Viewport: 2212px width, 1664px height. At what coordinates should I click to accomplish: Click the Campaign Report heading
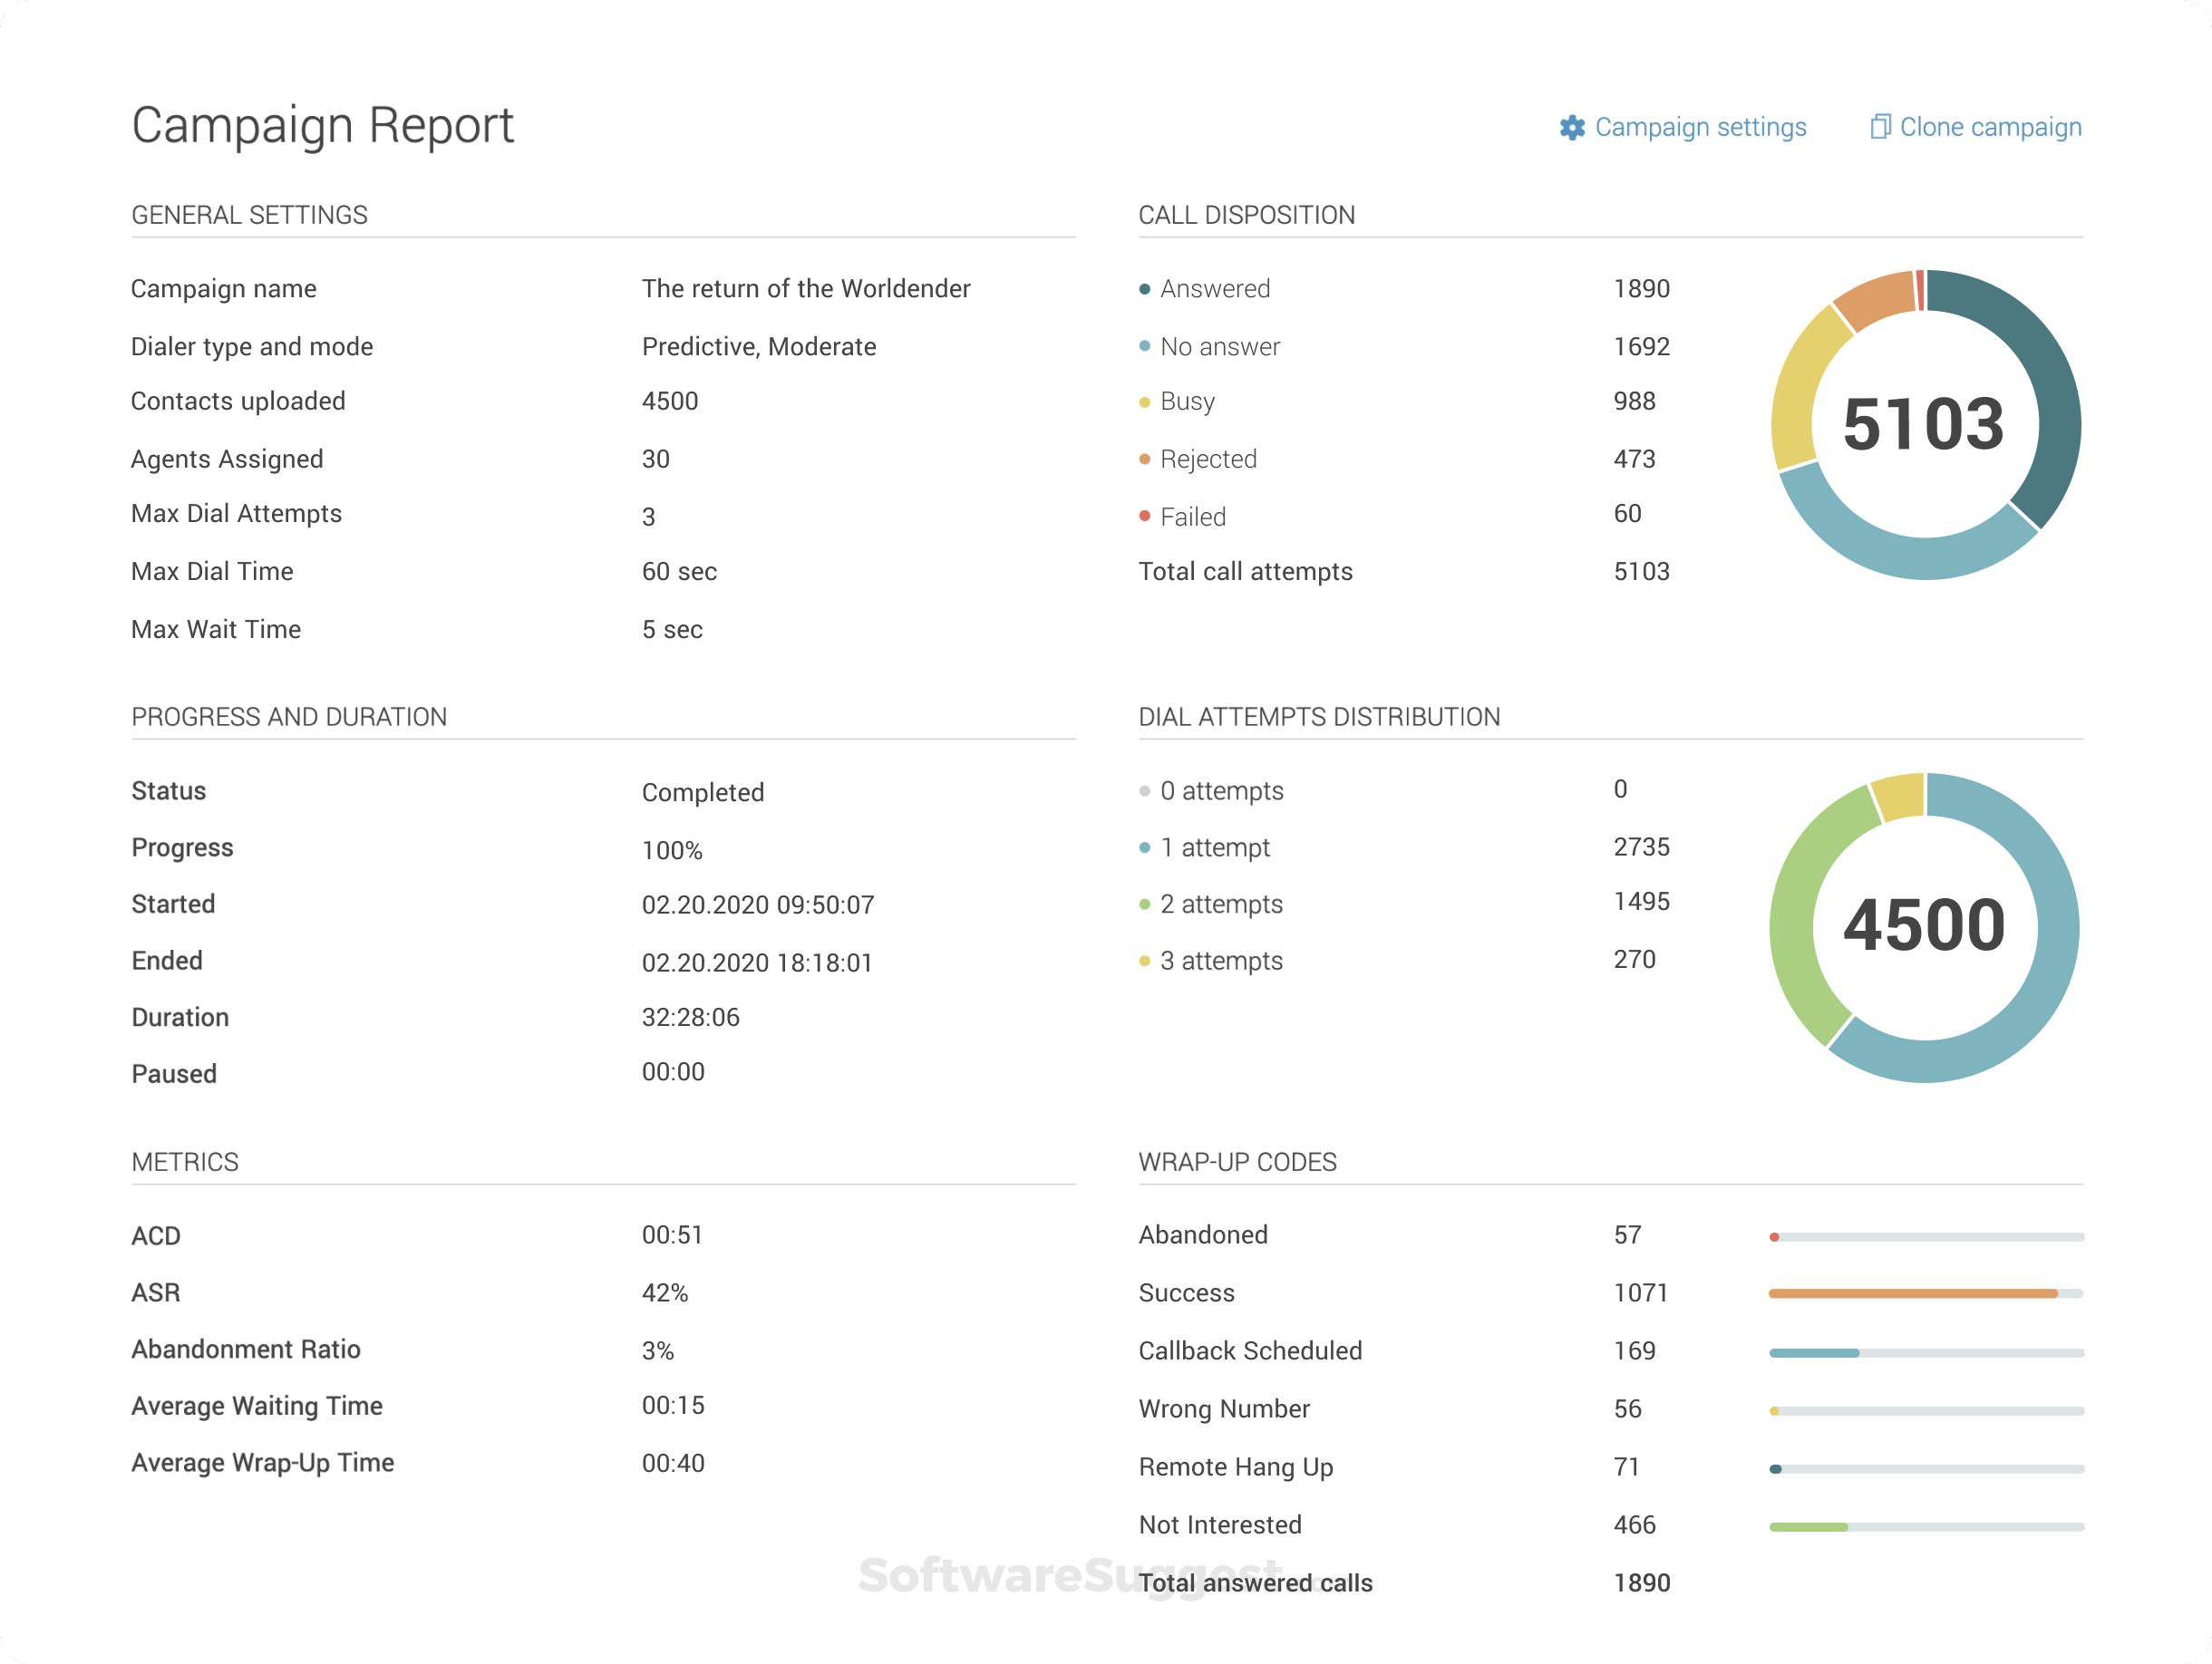(322, 126)
